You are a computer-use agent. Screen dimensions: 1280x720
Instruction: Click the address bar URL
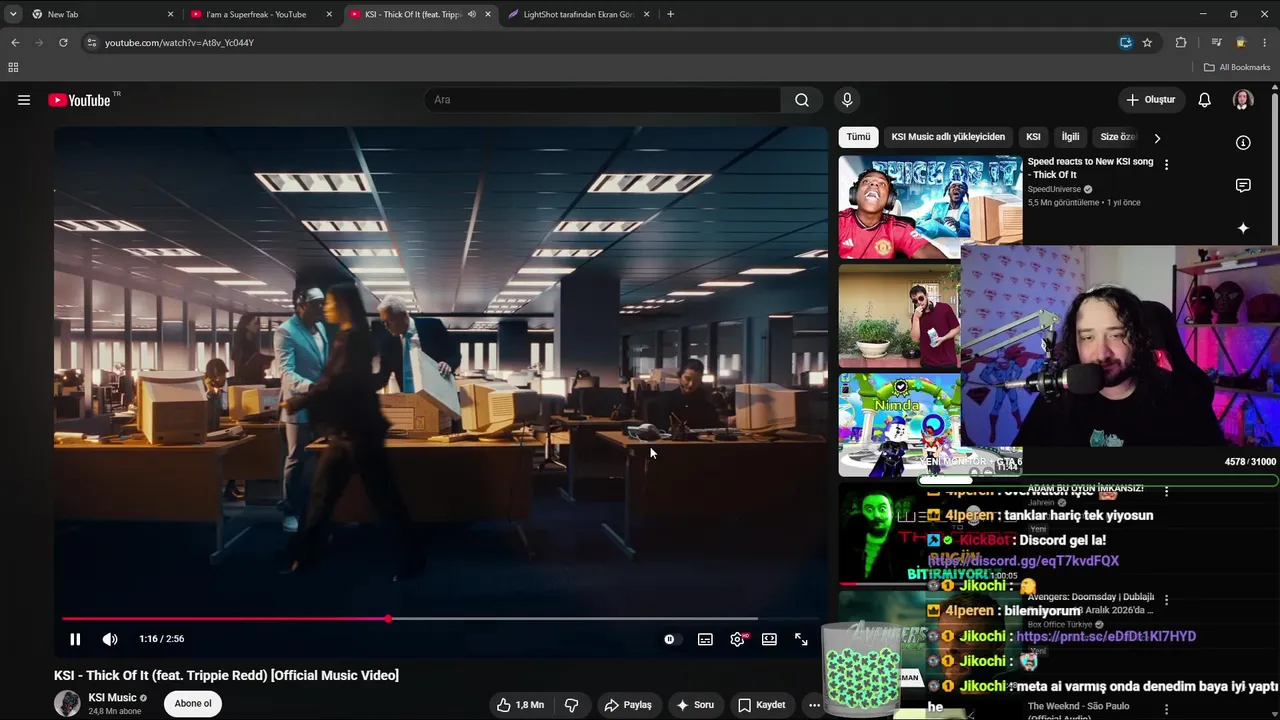(x=180, y=43)
